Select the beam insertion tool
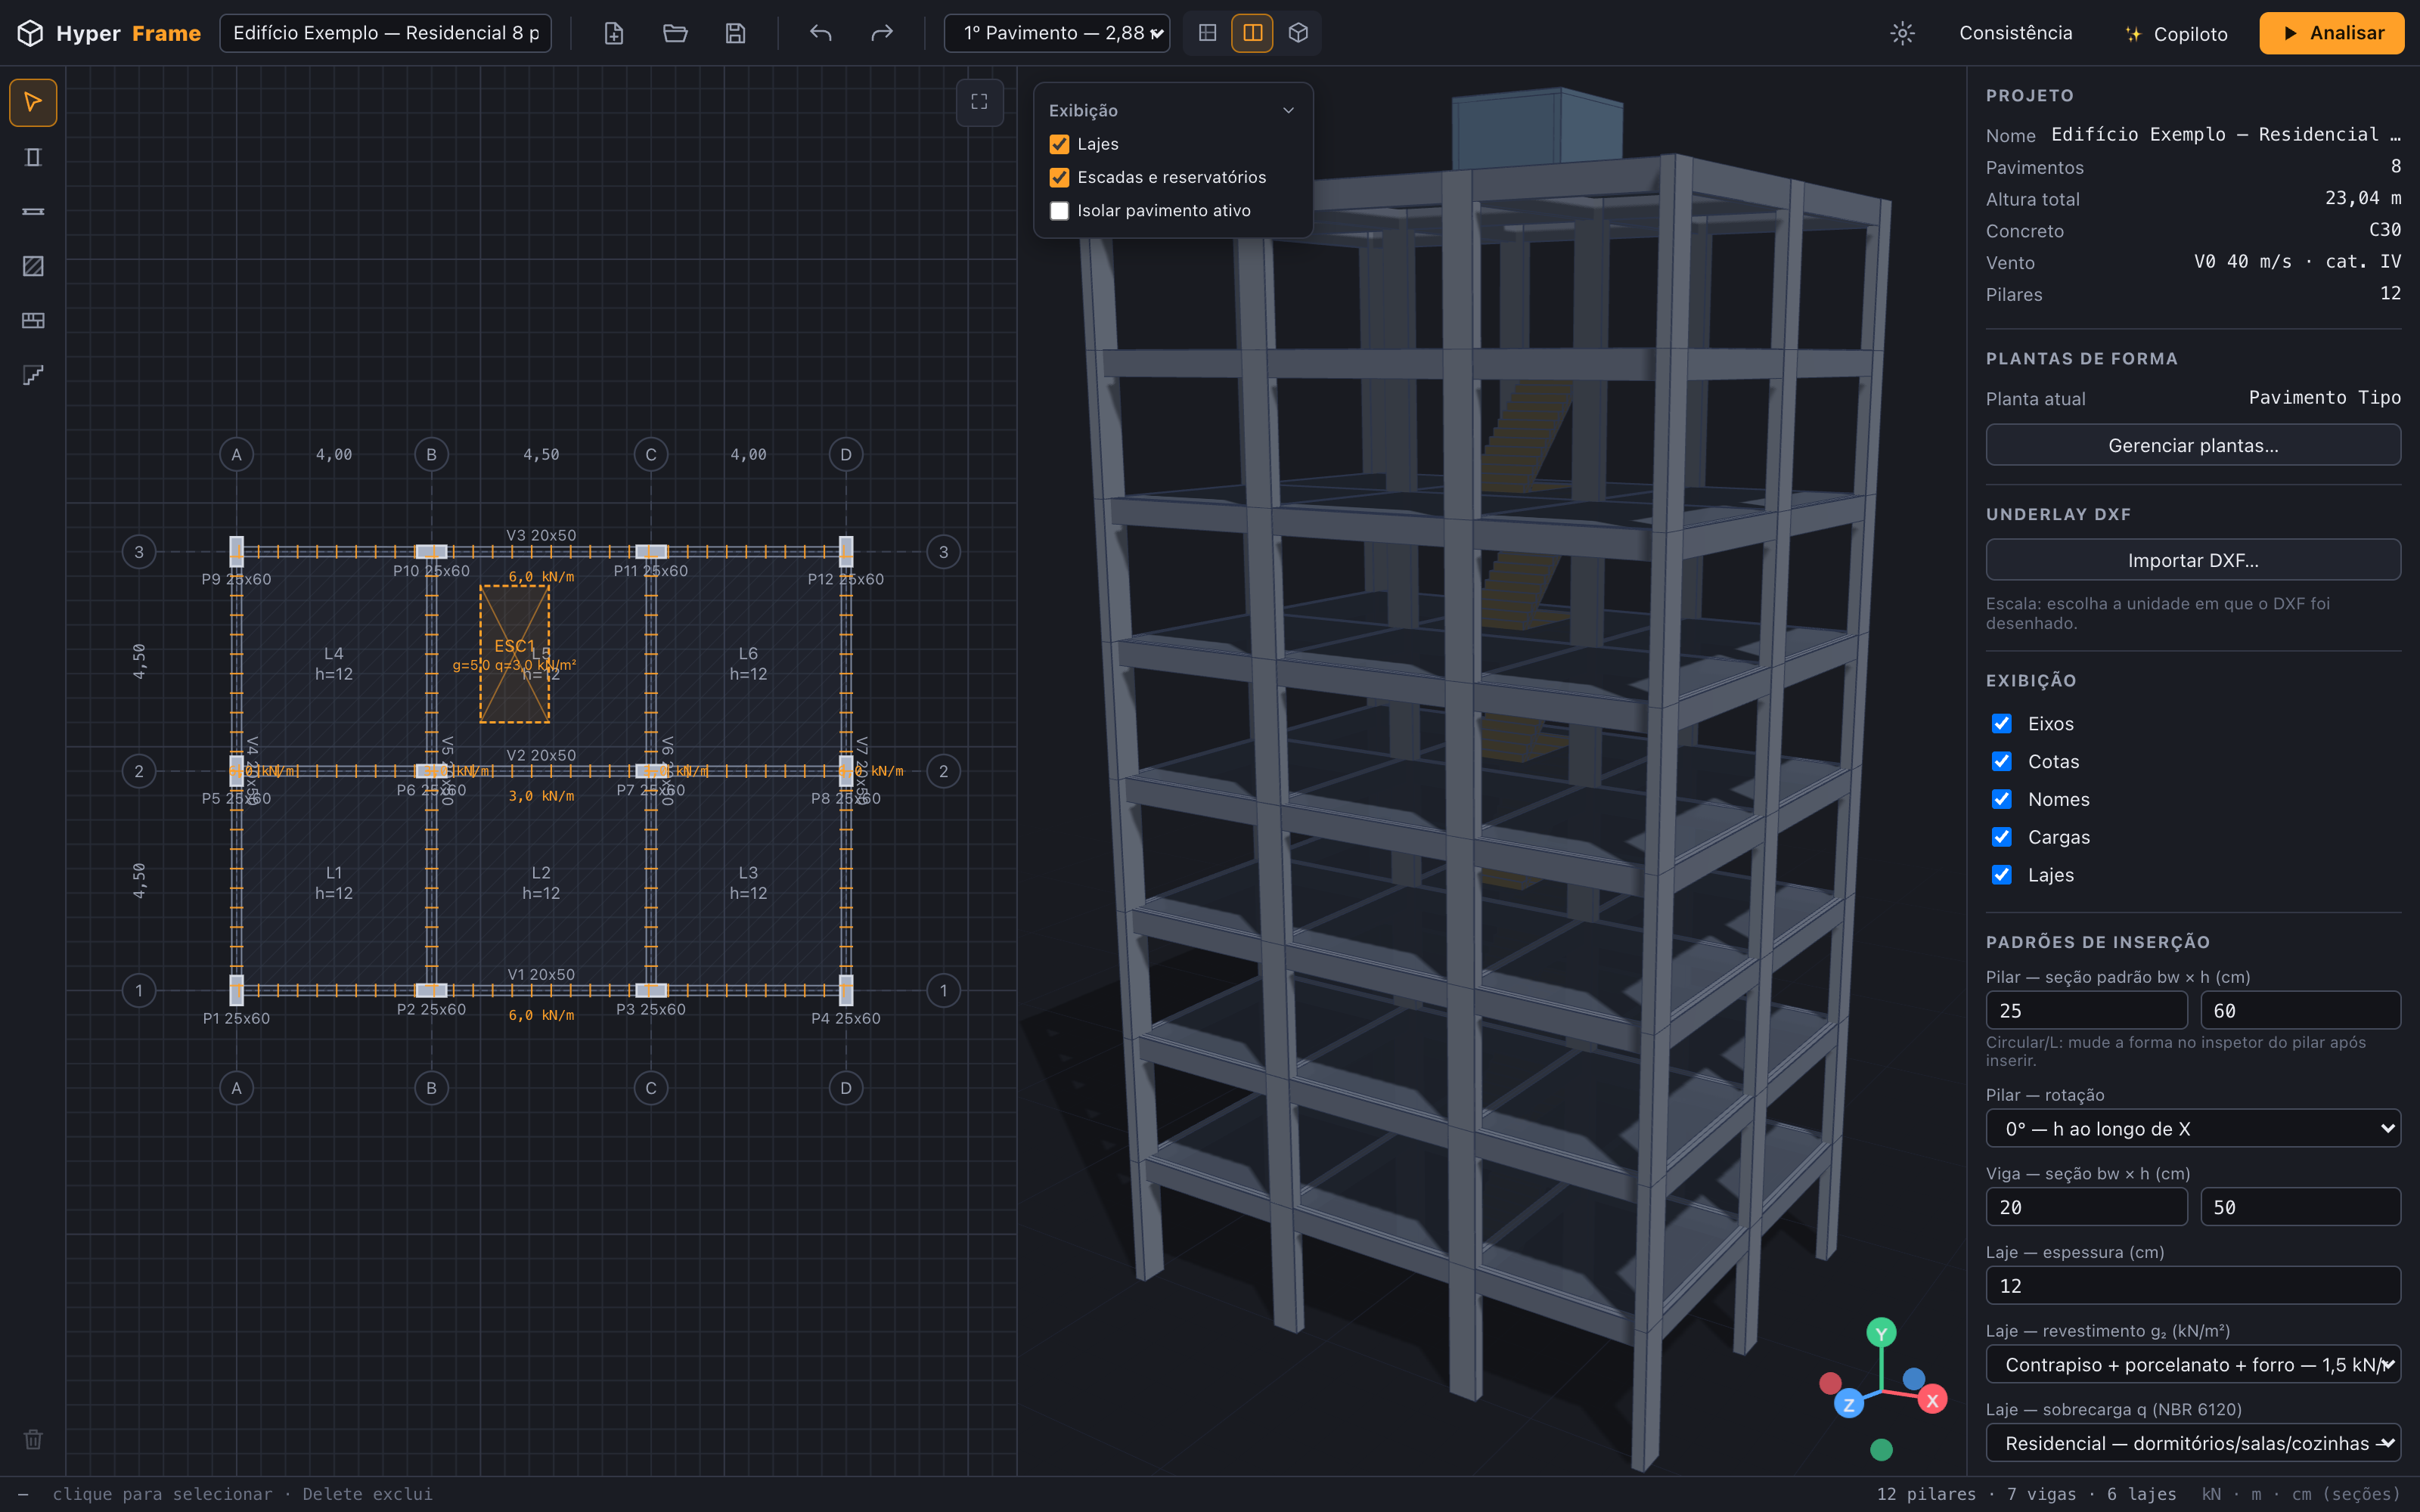 coord(33,211)
